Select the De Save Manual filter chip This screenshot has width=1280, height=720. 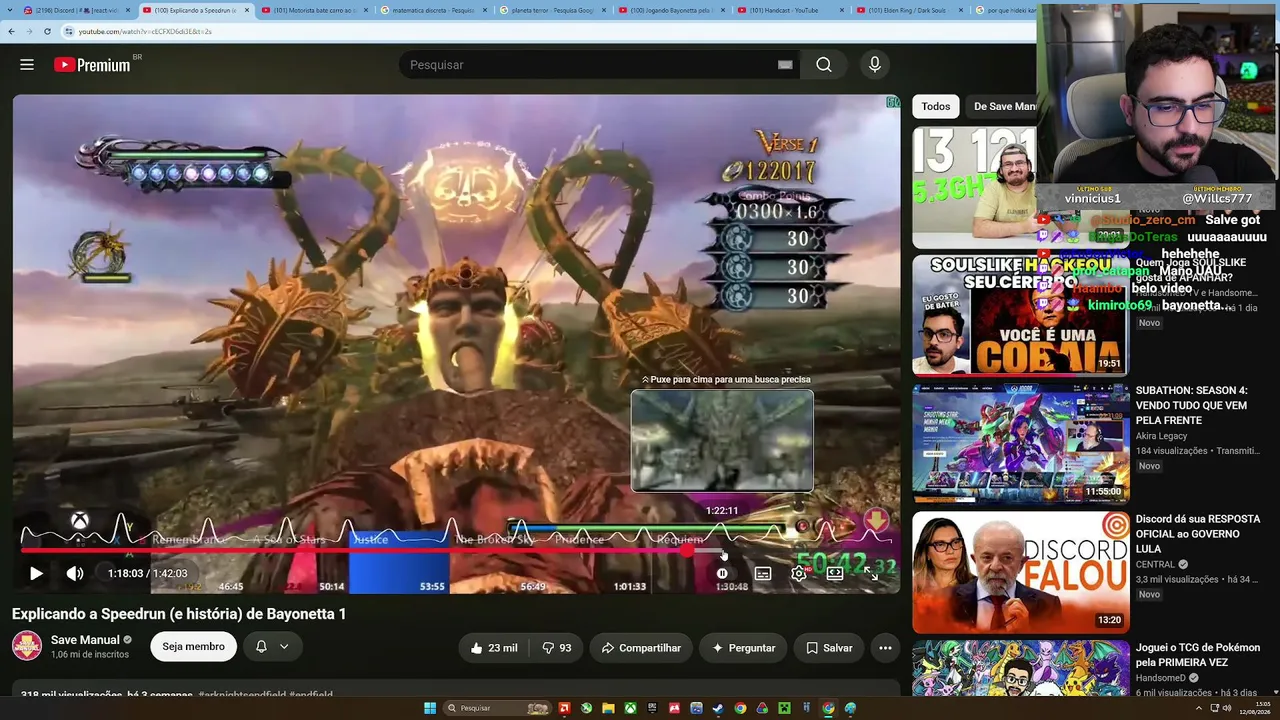coord(1002,106)
